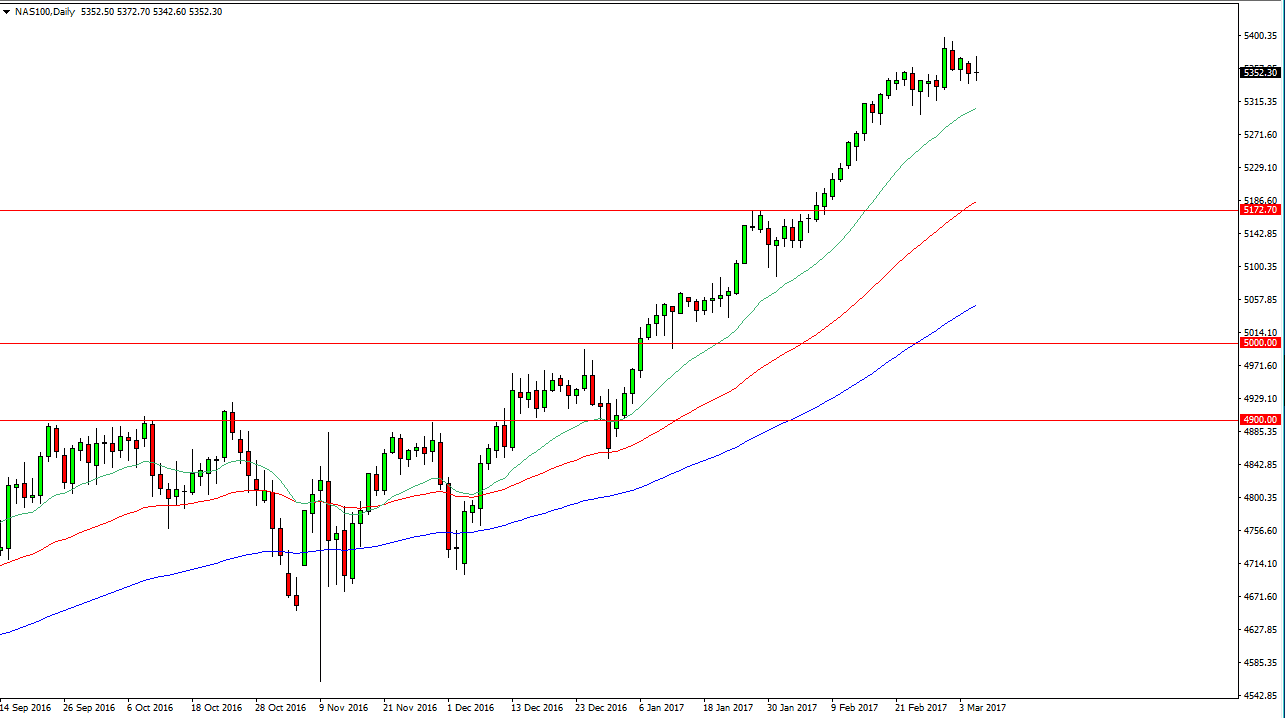Click the red 5172.70 price level tag

click(x=1260, y=210)
